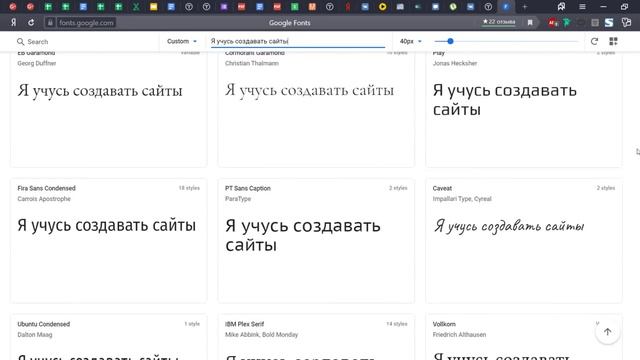Click the Caveat handwriting sample preview
Screen dimensions: 640x360
point(509,226)
